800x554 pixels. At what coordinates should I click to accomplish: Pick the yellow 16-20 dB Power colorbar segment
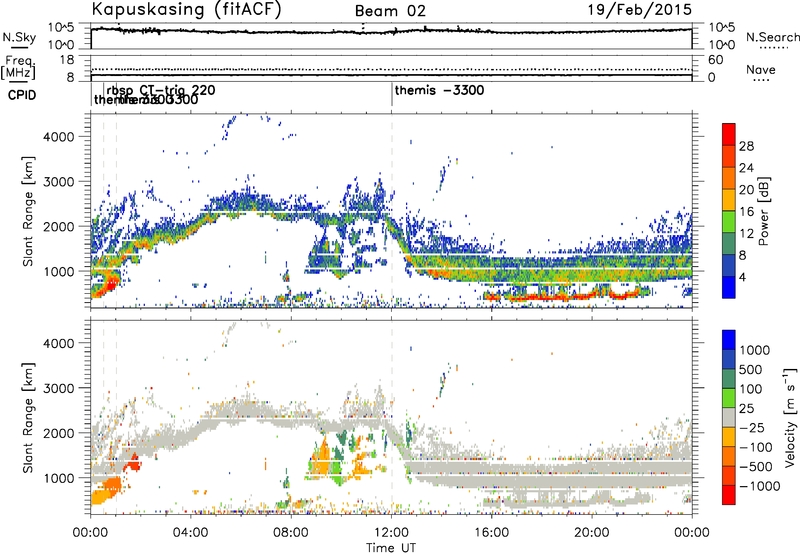(x=729, y=200)
